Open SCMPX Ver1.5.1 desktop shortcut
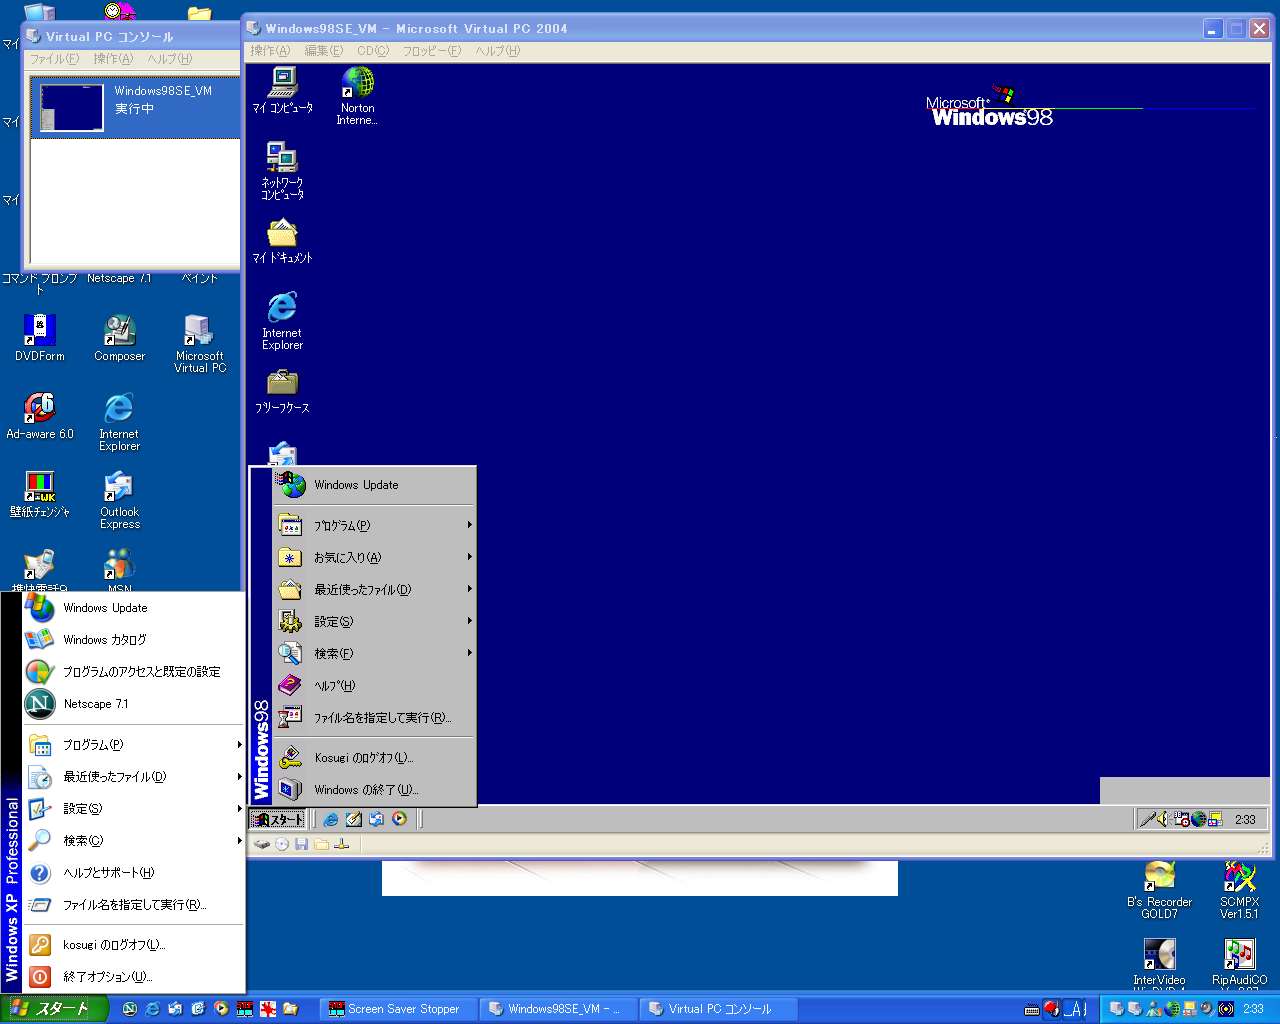This screenshot has height=1024, width=1280. point(1239,890)
